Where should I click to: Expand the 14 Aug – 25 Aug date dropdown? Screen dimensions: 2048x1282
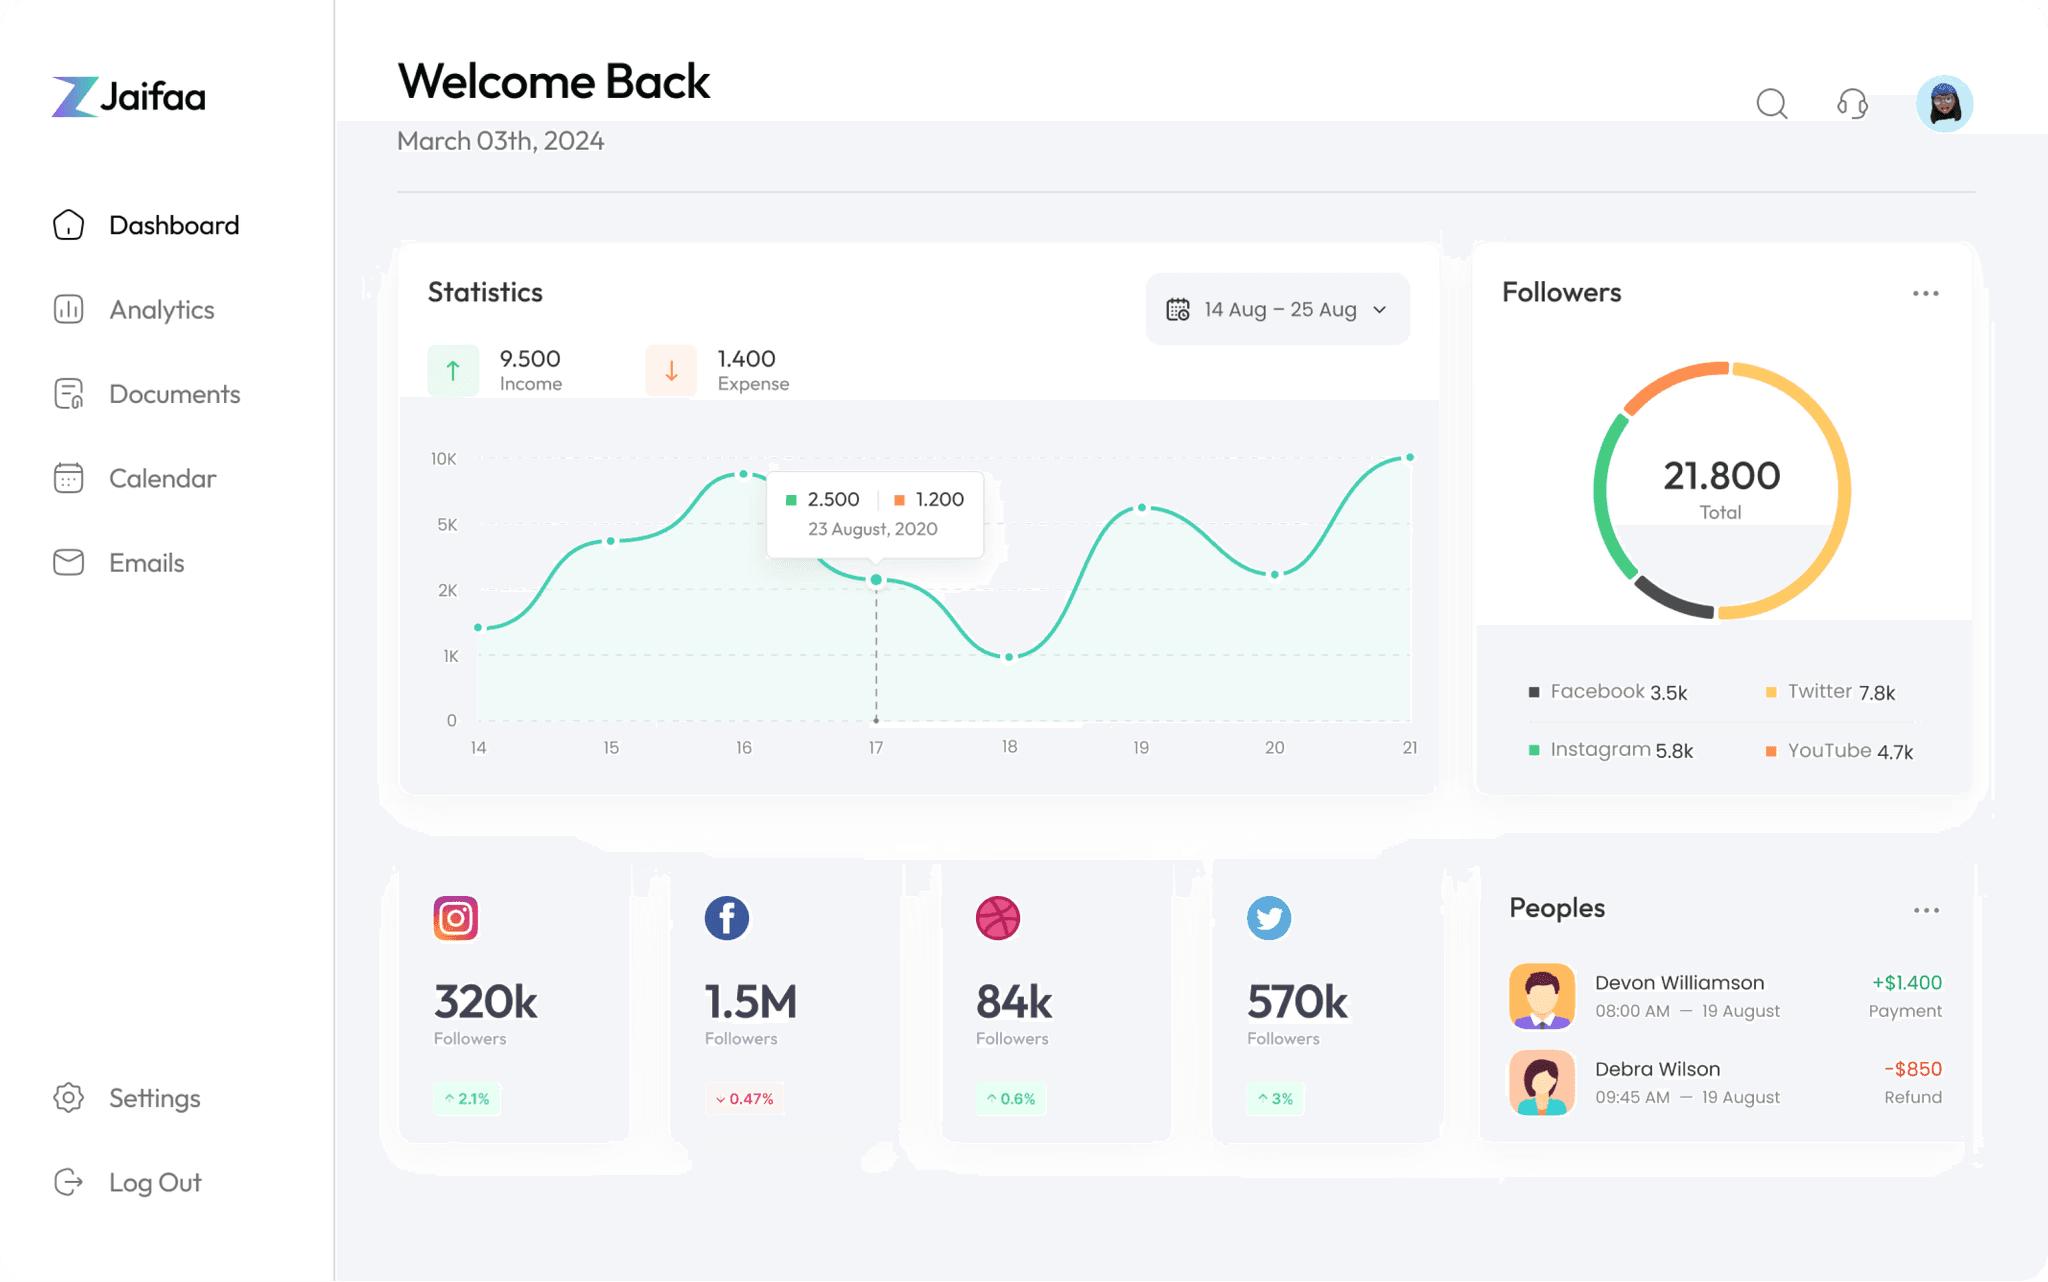(1278, 309)
